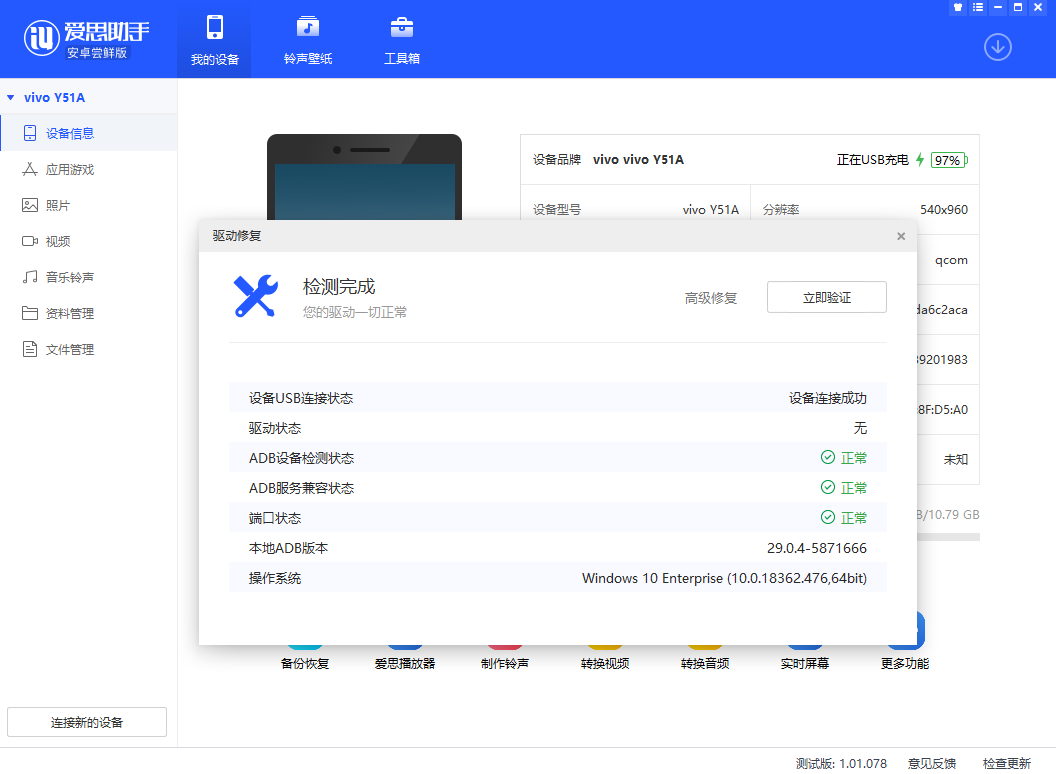Open the 工具箱 (Toolbox) briefcase icon
Screen dimensions: 1056x774
pos(401,38)
